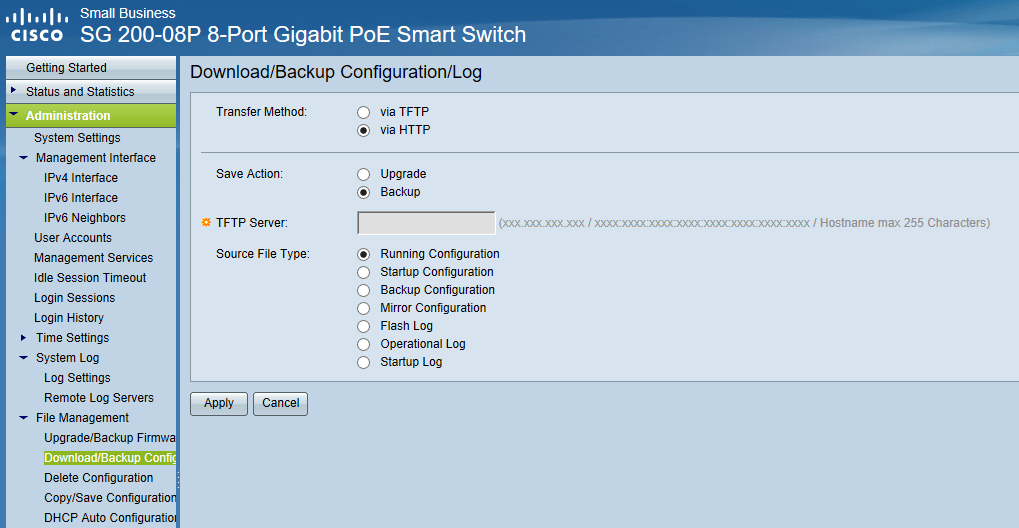
Task: Click the TFTP Server input field
Action: [426, 223]
